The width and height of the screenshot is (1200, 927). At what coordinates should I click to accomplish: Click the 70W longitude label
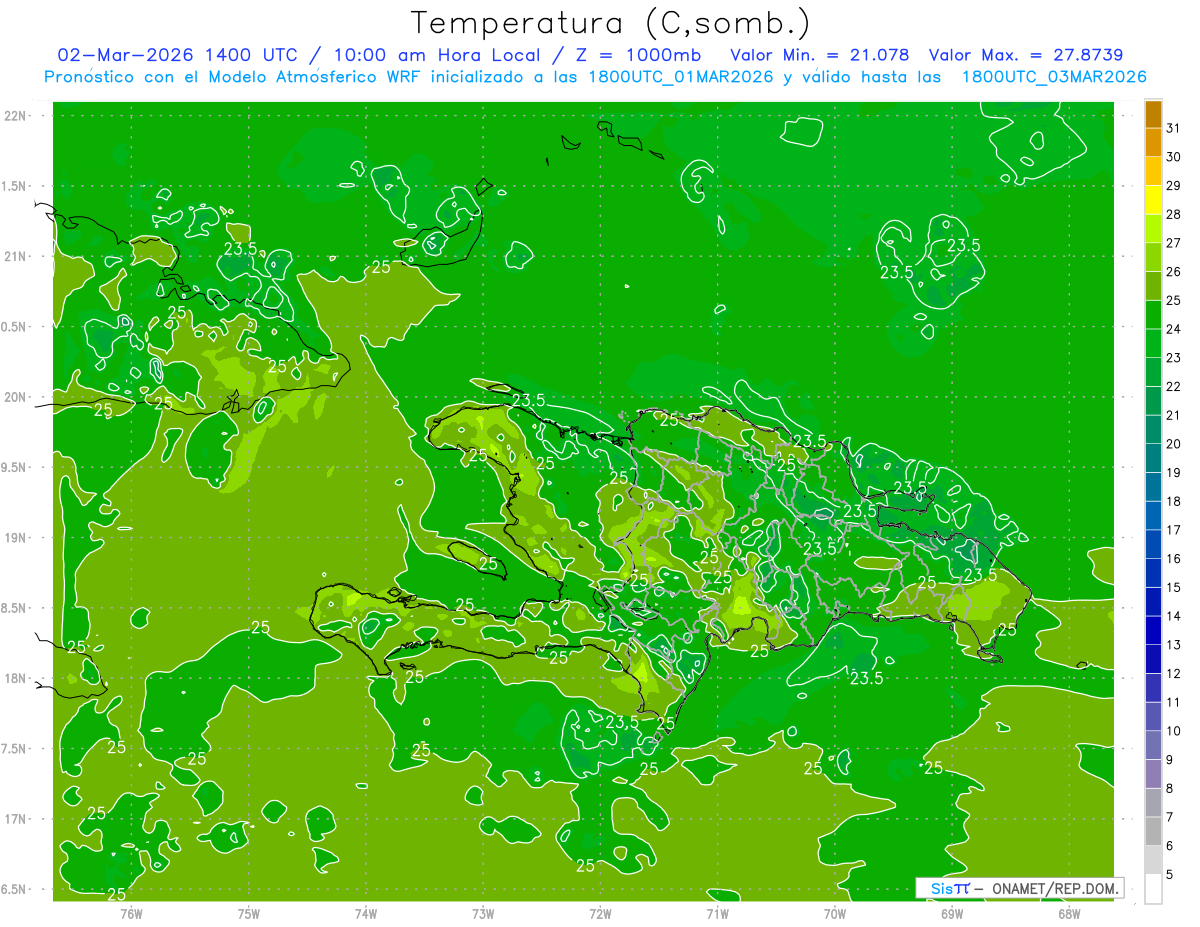835,913
